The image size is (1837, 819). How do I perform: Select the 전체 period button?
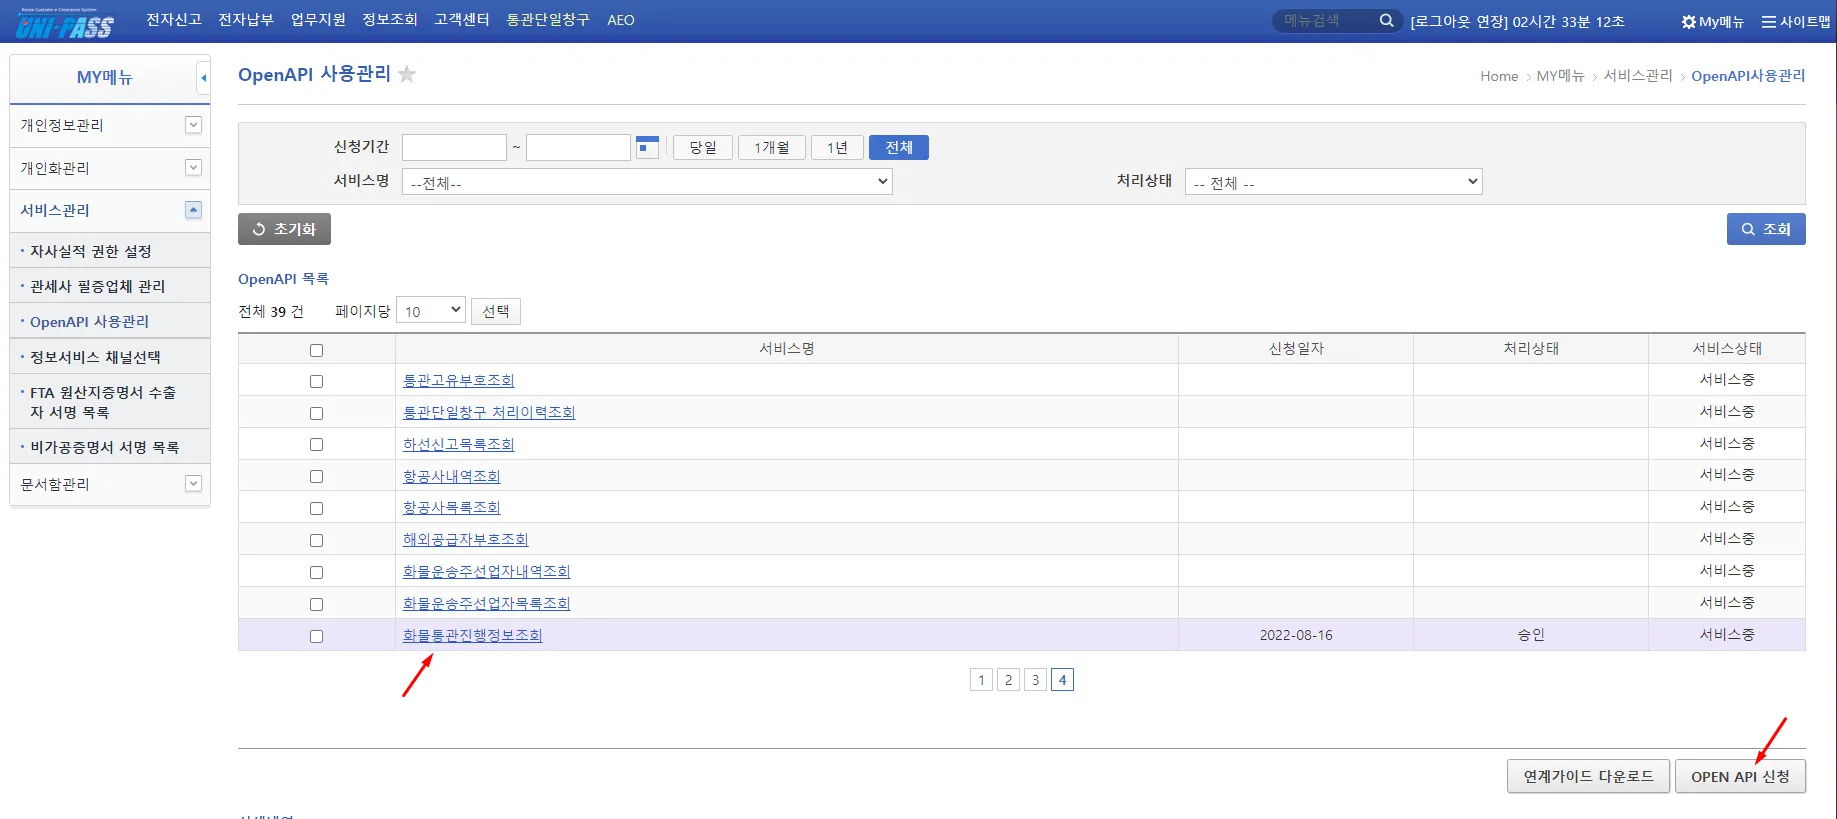coord(899,148)
